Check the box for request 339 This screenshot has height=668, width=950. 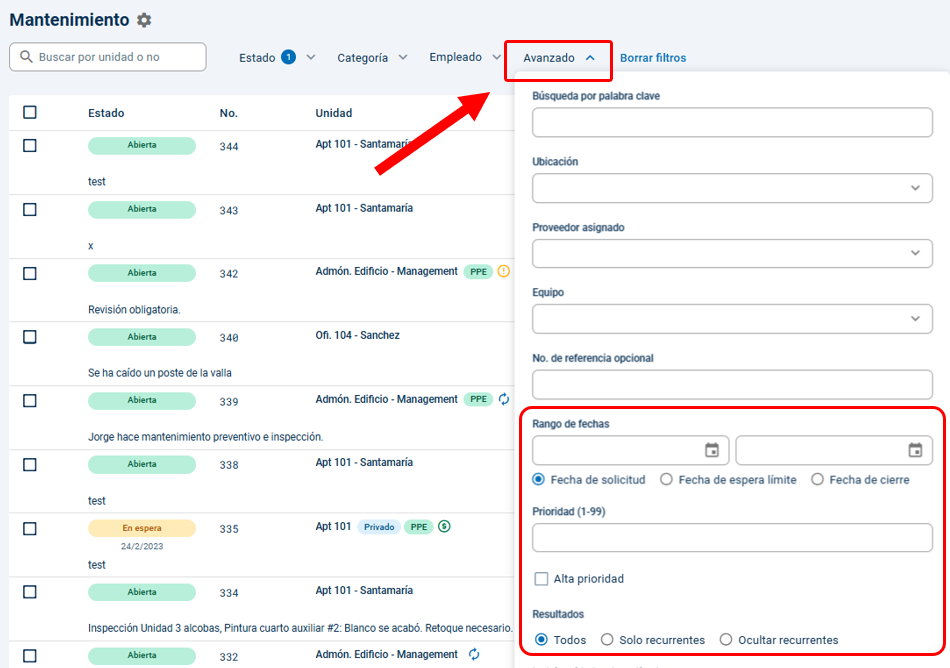pyautogui.click(x=30, y=401)
